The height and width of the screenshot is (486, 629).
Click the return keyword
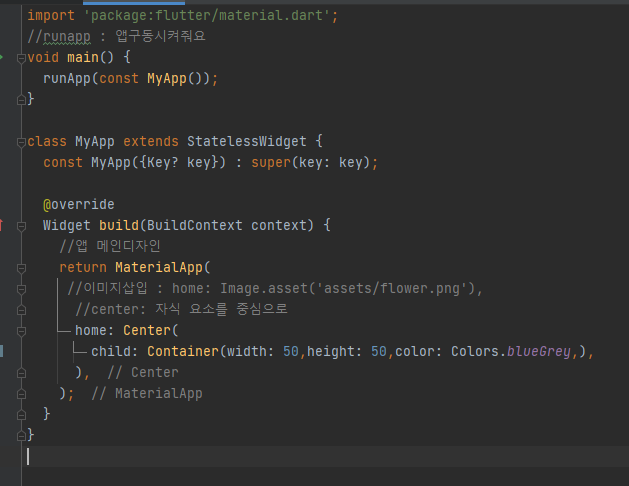(x=83, y=267)
